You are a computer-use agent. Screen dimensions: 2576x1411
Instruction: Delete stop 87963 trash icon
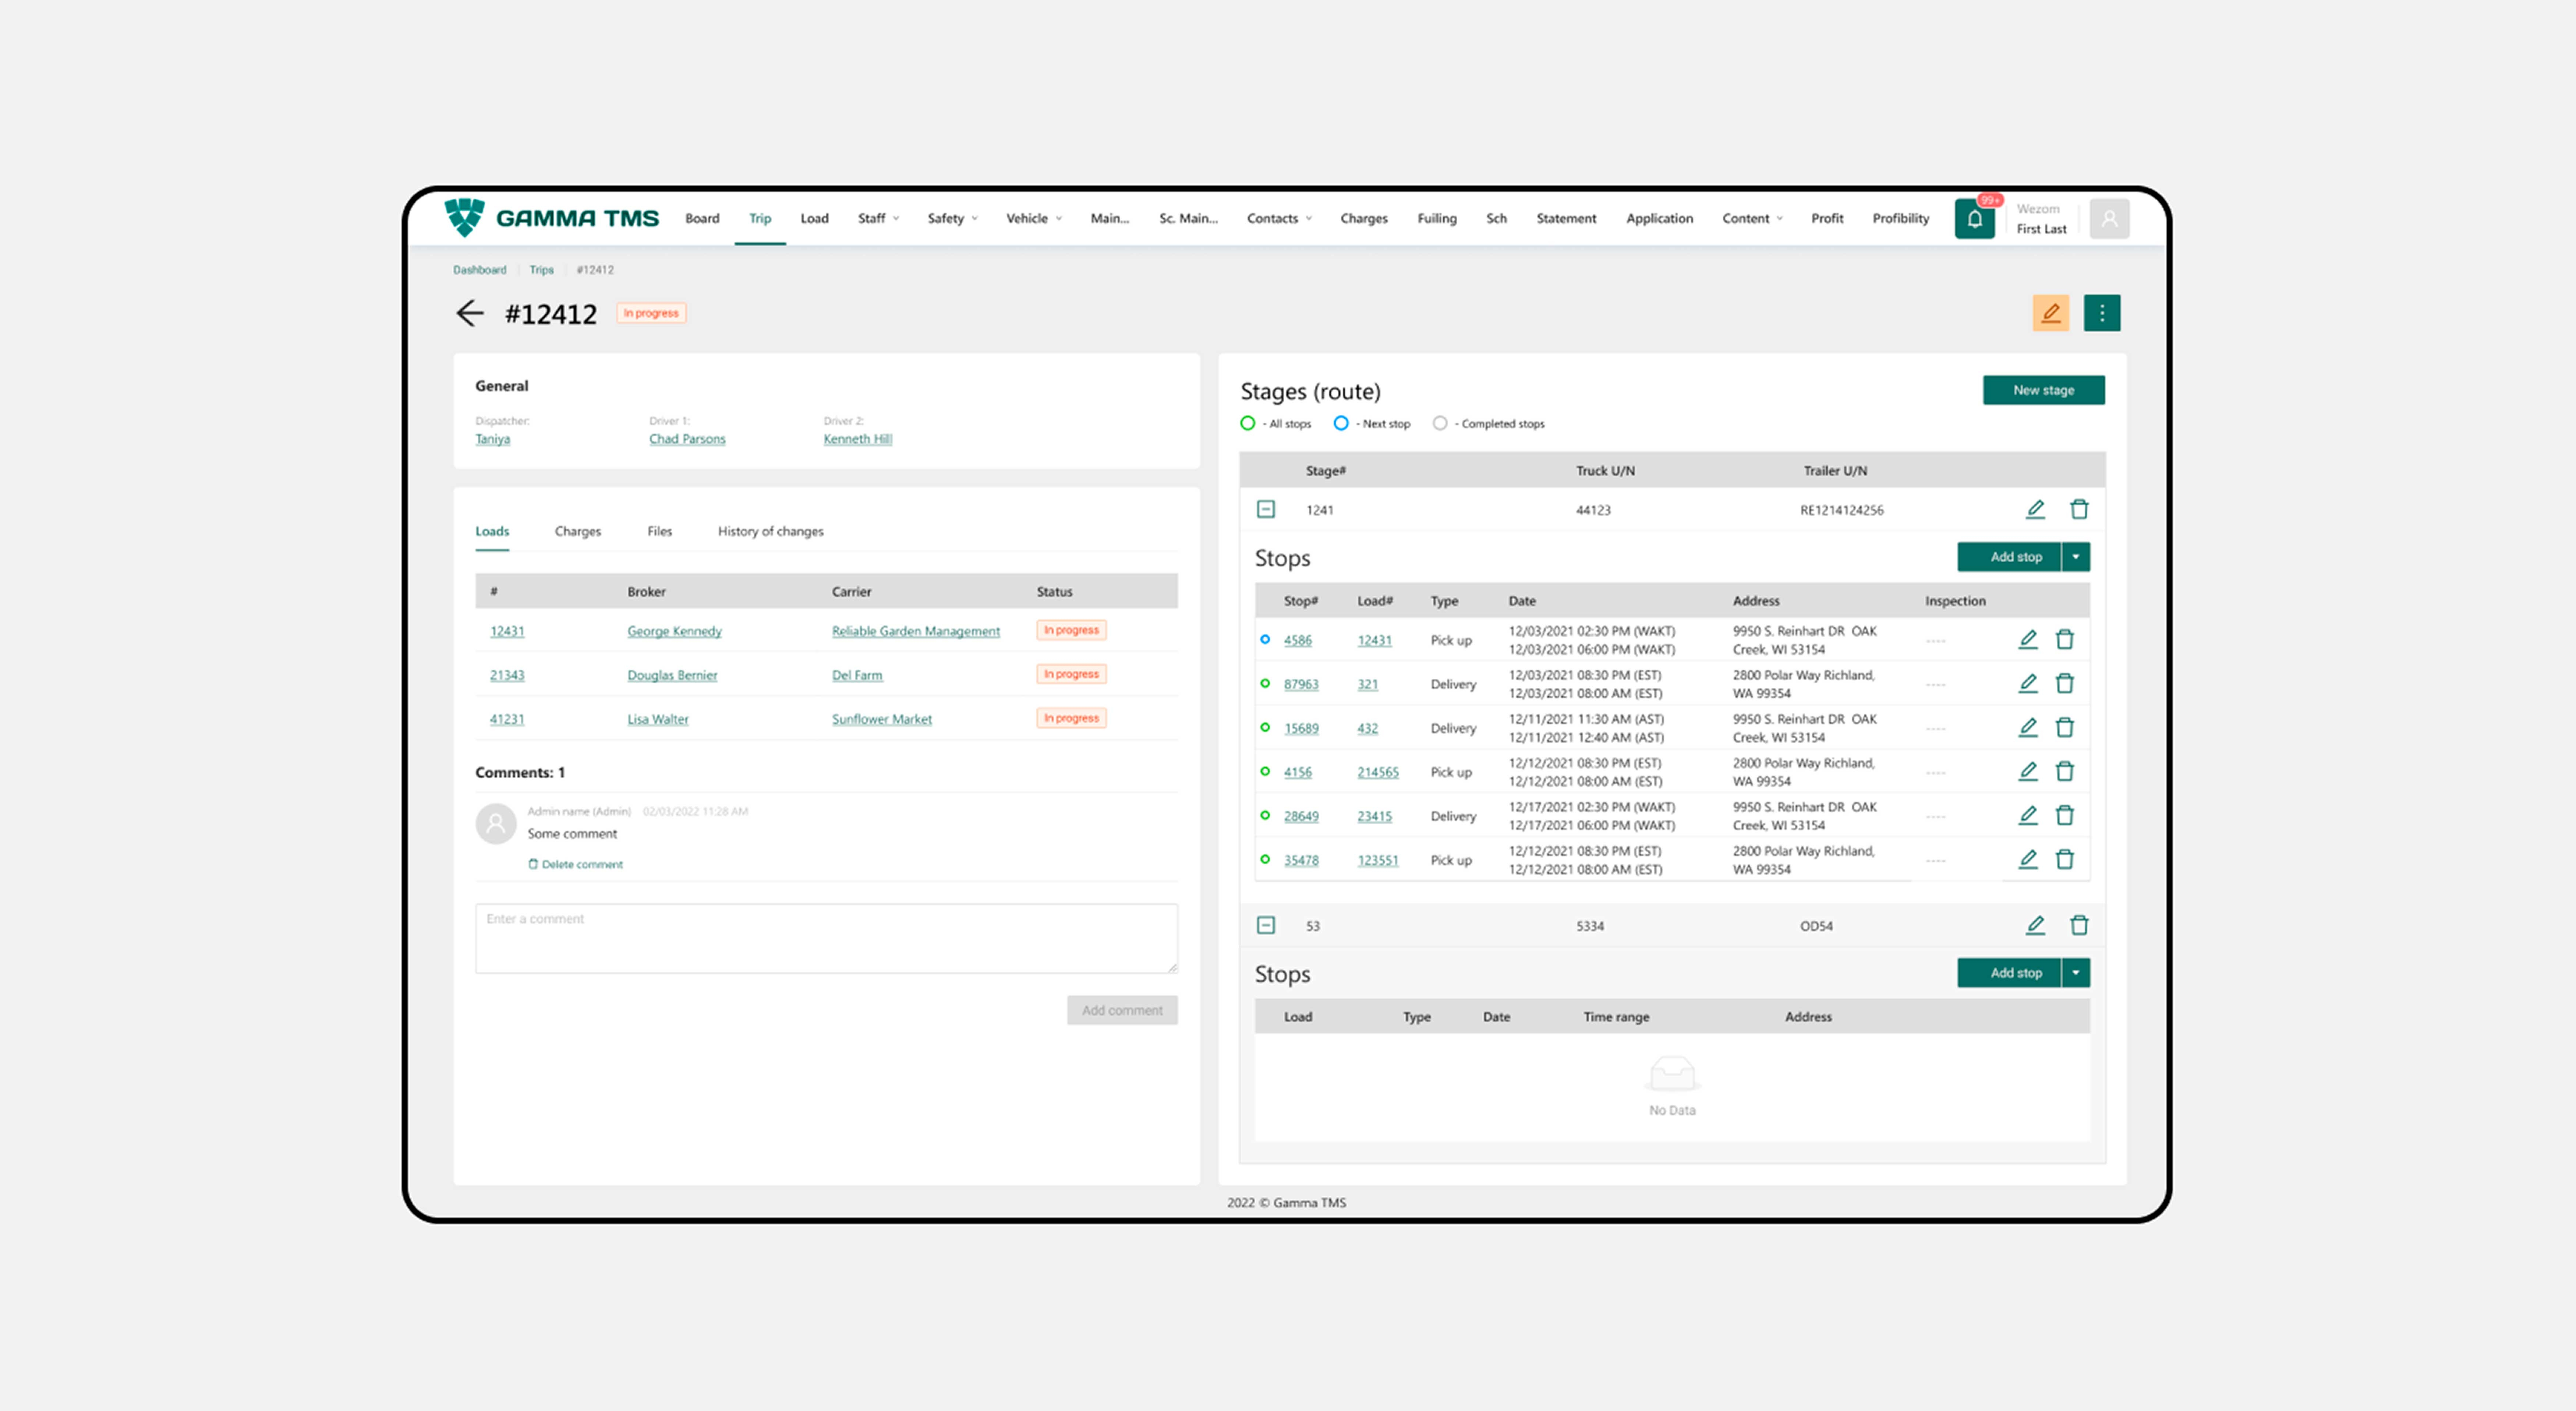[x=2064, y=683]
